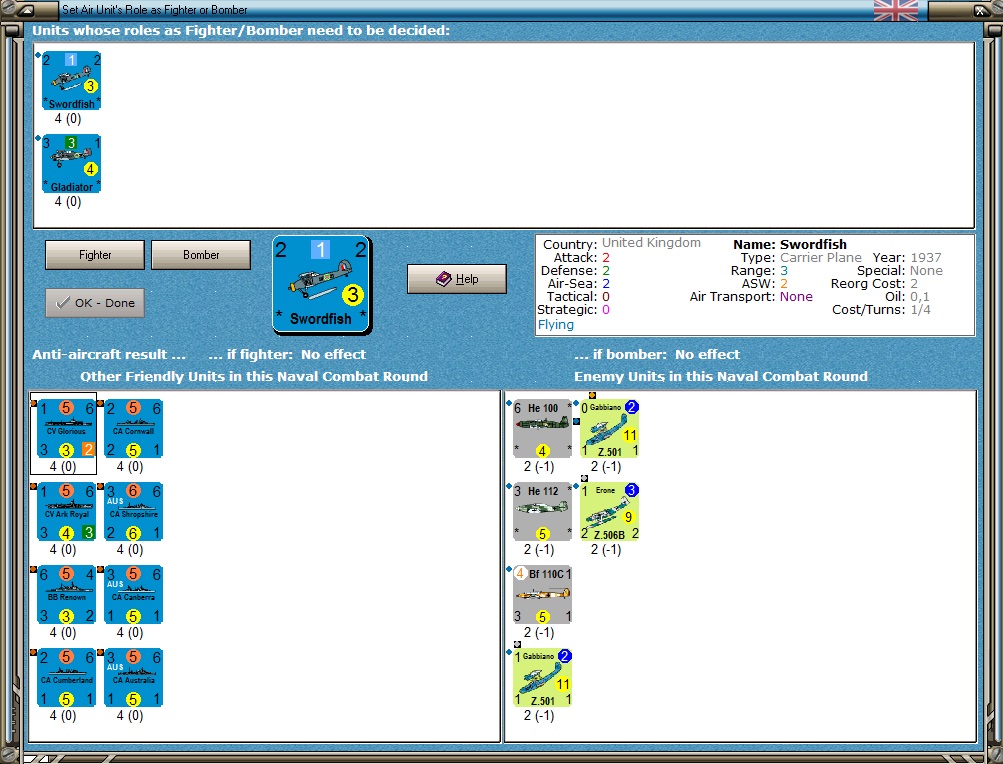This screenshot has width=1003, height=764.
Task: Click the Erone Z.506B enemy unit
Action: 610,512
